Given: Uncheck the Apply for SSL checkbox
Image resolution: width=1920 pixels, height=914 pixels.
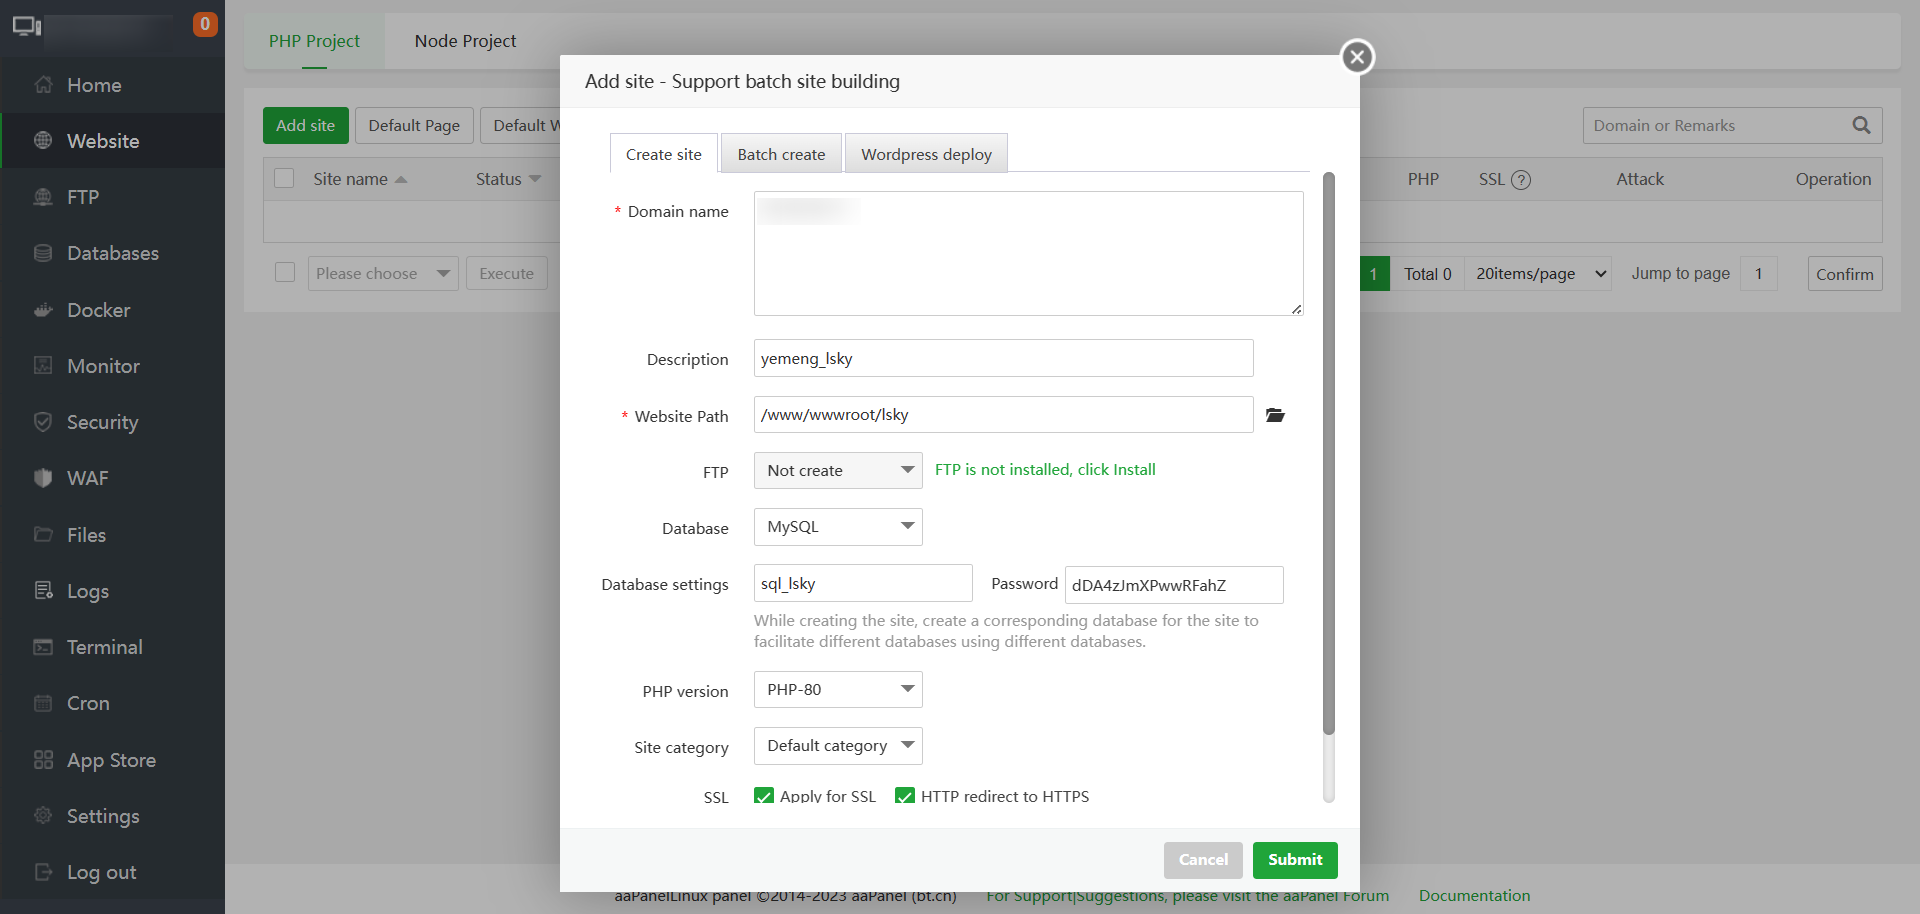Looking at the screenshot, I should [x=764, y=796].
